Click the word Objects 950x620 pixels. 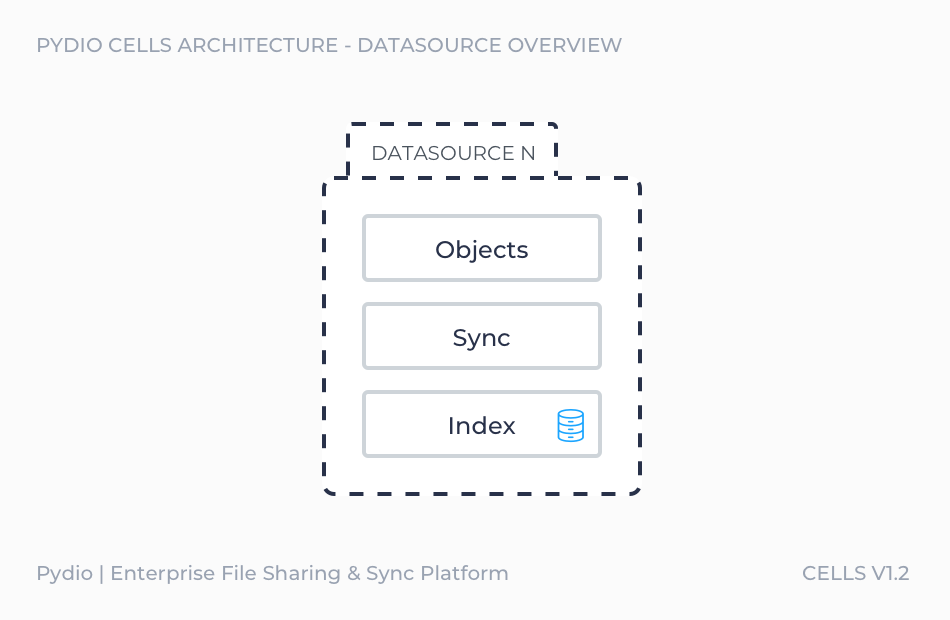(482, 250)
